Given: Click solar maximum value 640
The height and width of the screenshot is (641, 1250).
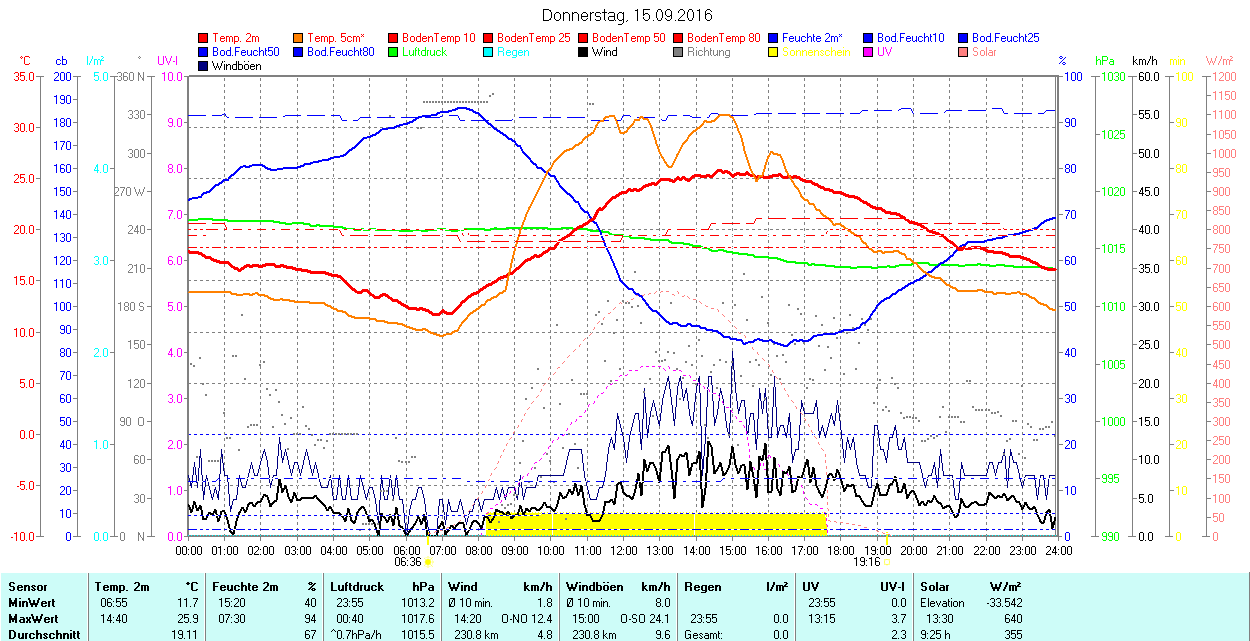Looking at the screenshot, I should click(x=1013, y=619).
